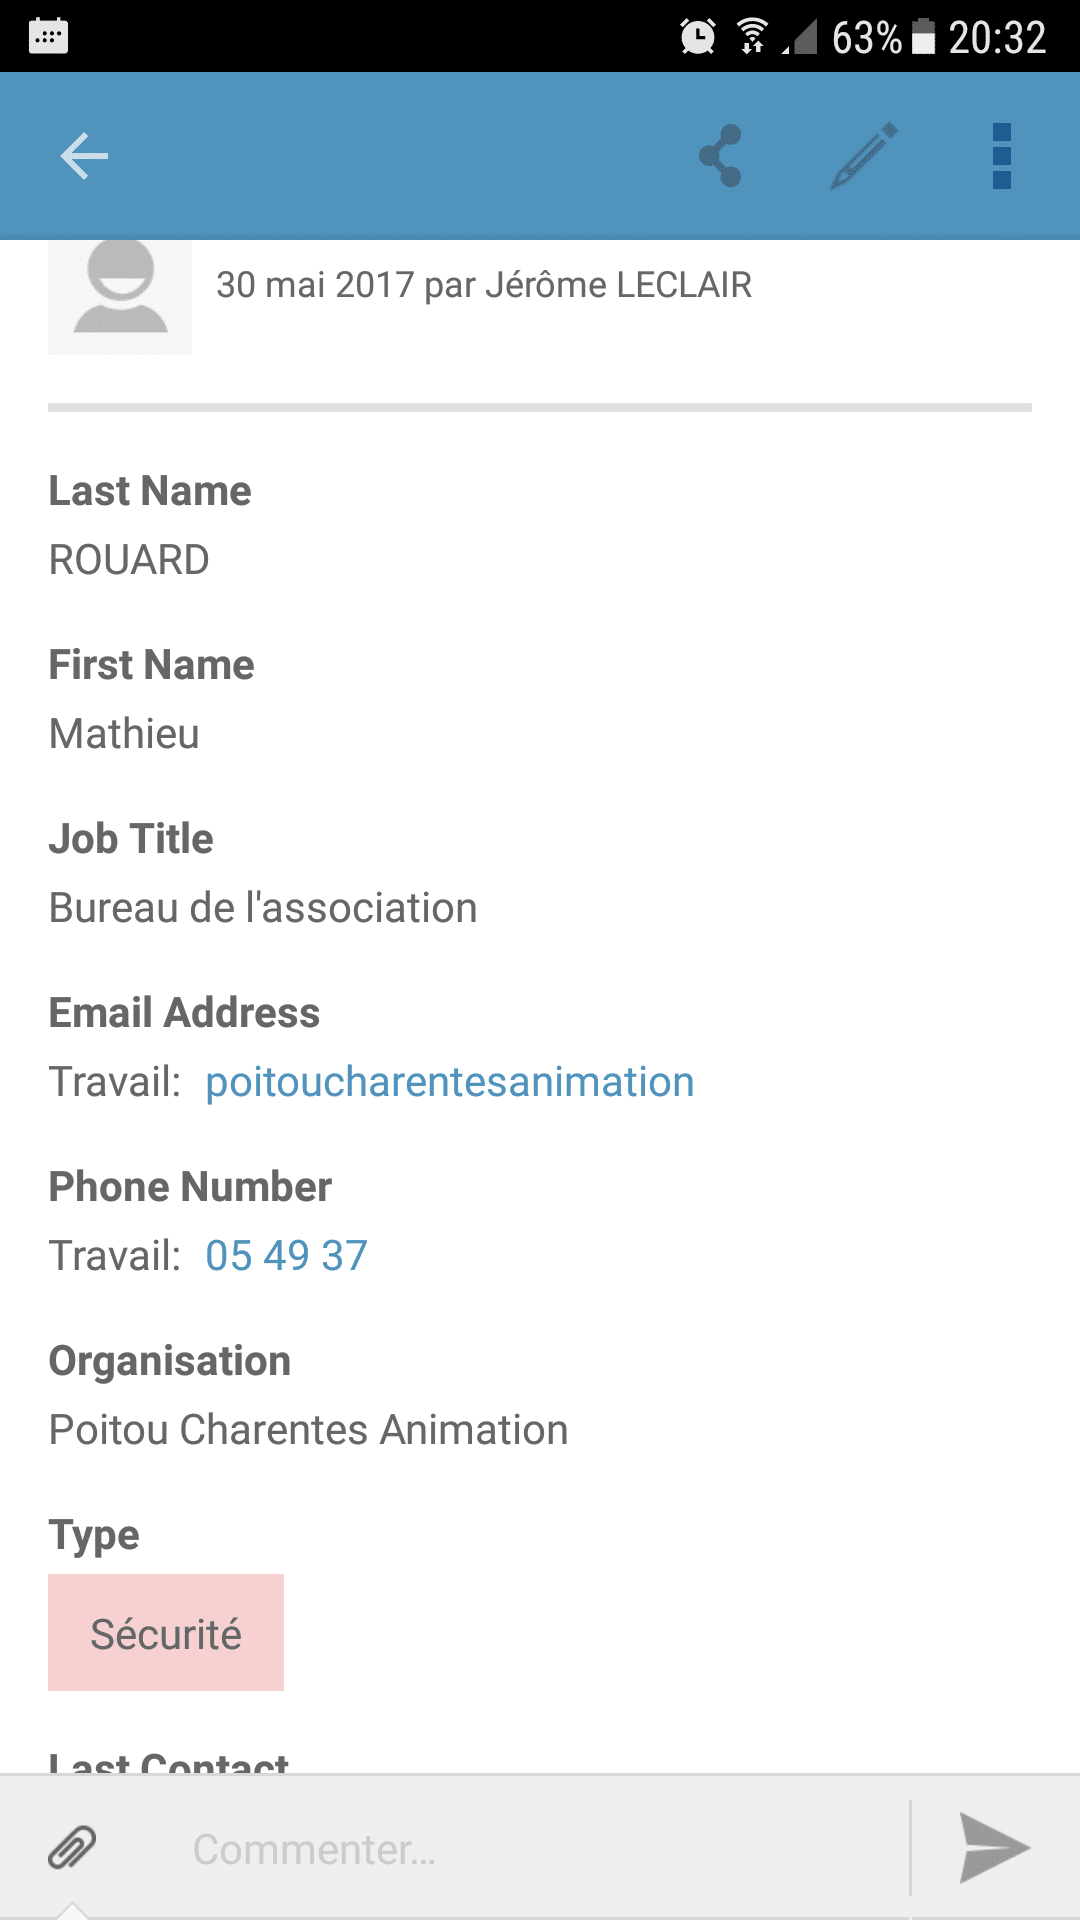Image resolution: width=1080 pixels, height=1920 pixels.
Task: Open the three-dot overflow menu
Action: pos(1001,156)
